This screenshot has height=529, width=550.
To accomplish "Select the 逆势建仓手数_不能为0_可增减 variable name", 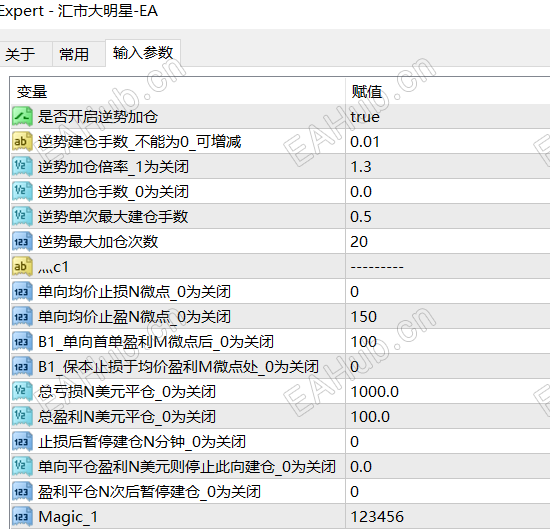I will (140, 142).
